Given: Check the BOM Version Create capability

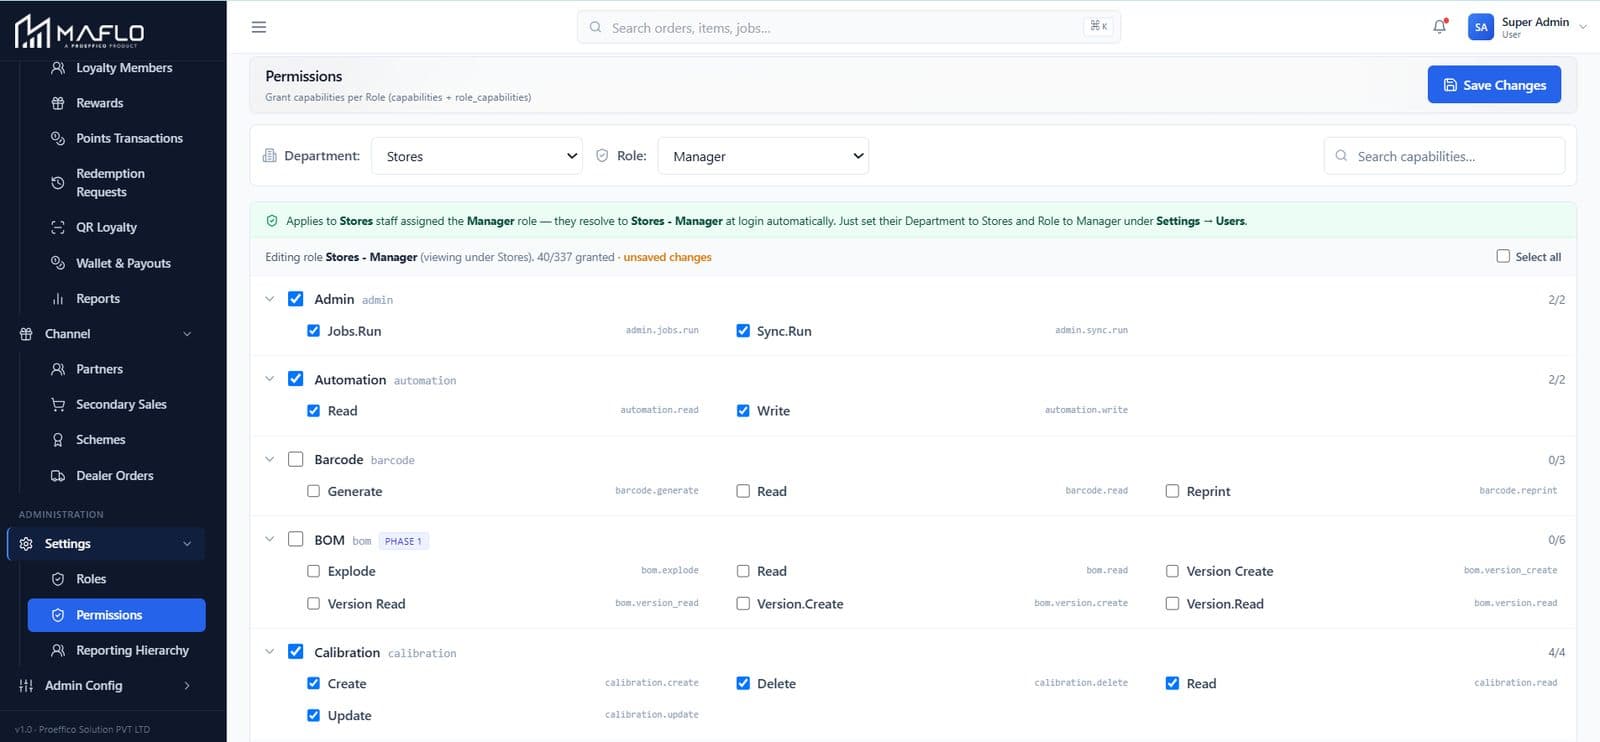Looking at the screenshot, I should pos(1172,571).
